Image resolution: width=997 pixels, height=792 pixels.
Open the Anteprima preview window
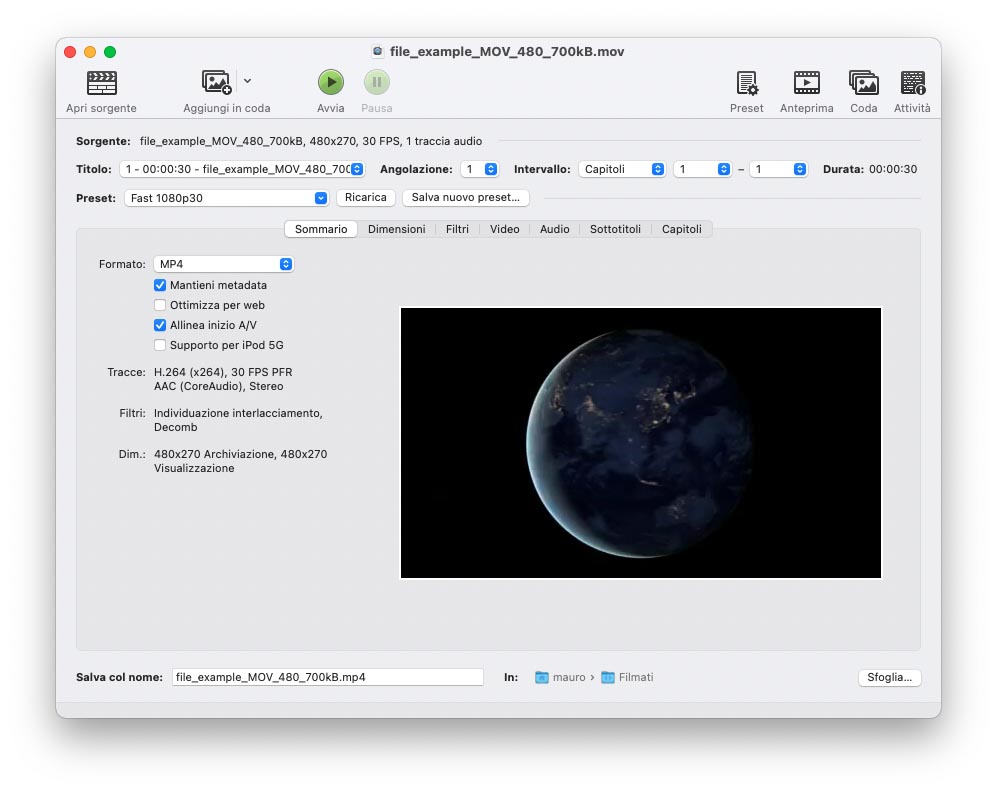pyautogui.click(x=806, y=83)
